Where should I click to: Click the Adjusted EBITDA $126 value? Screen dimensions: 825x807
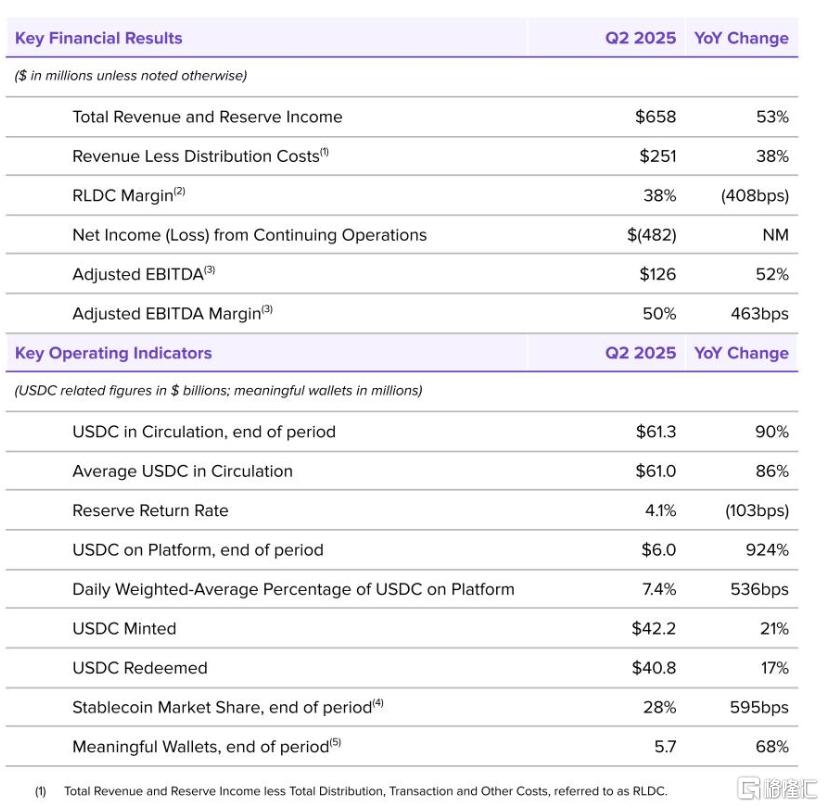click(x=657, y=274)
